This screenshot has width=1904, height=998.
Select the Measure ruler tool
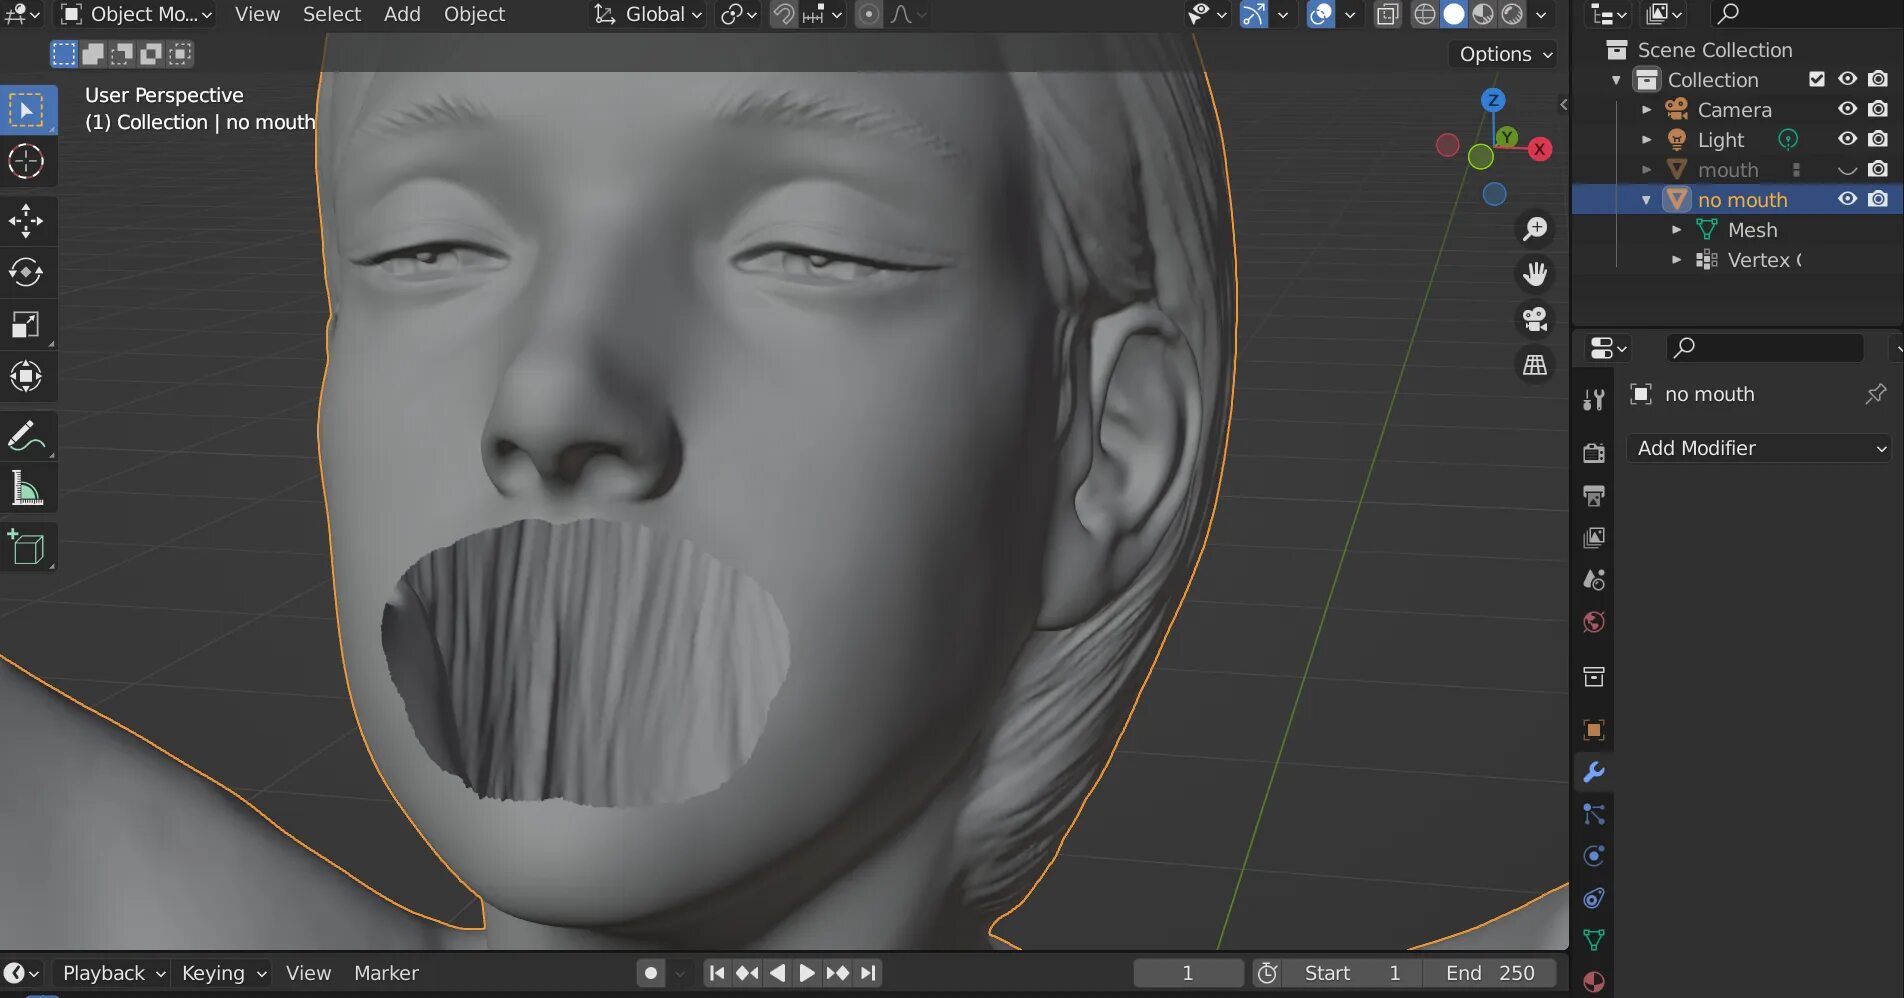click(27, 488)
